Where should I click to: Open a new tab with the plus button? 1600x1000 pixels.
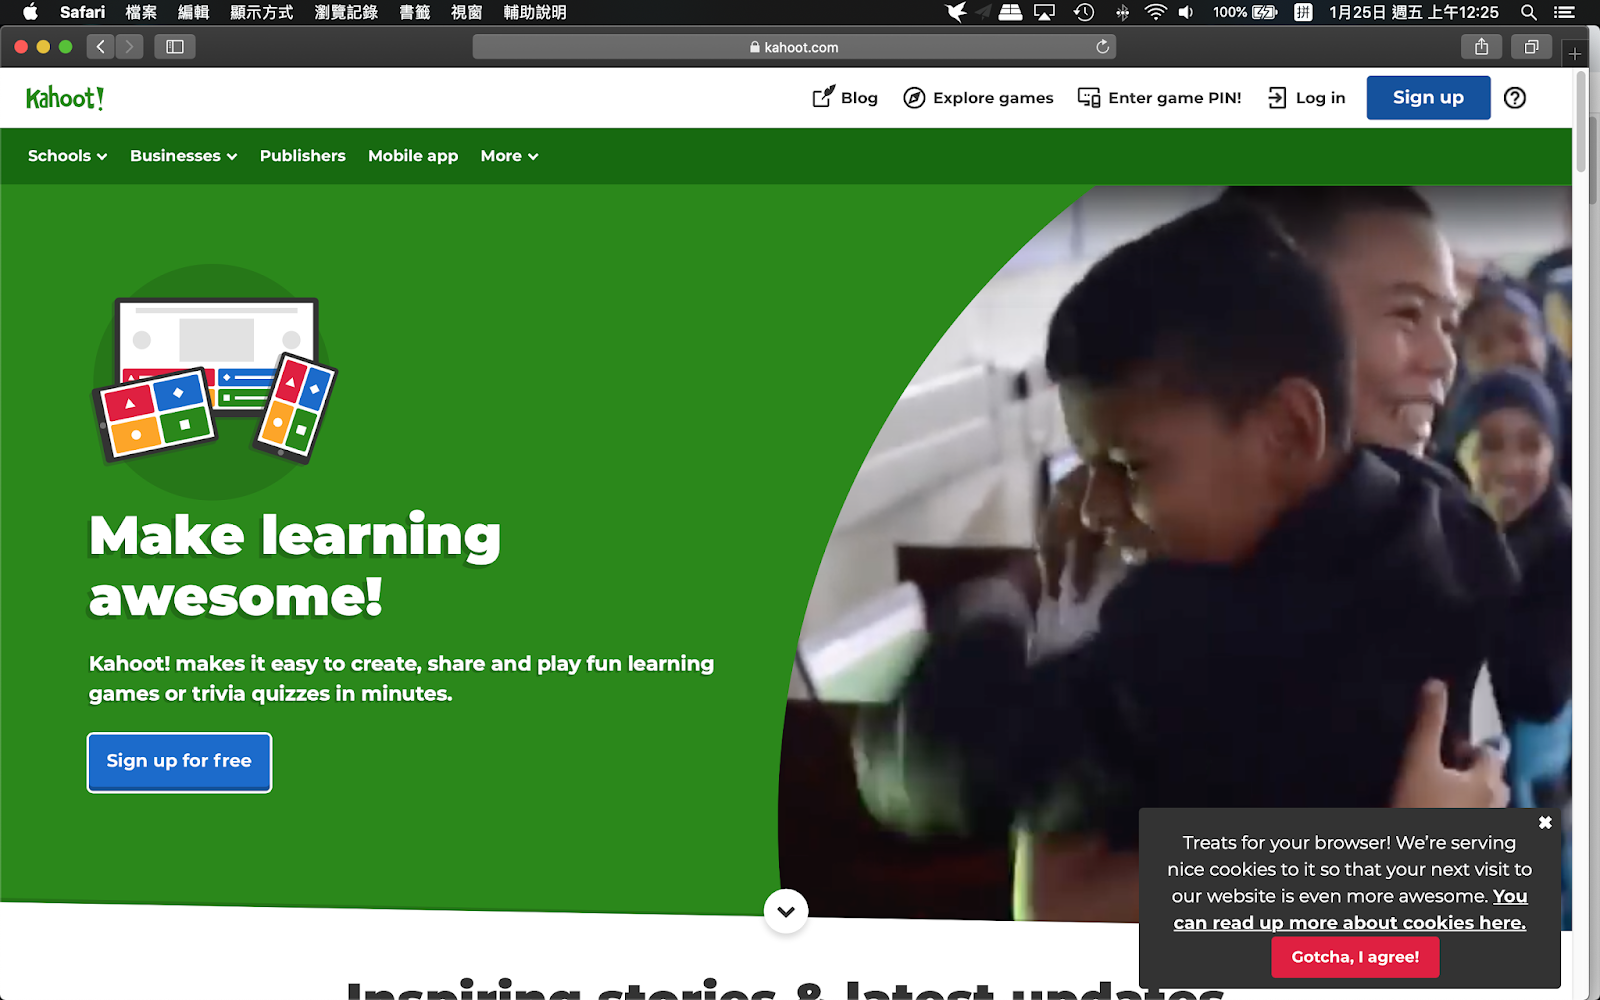pos(1575,54)
